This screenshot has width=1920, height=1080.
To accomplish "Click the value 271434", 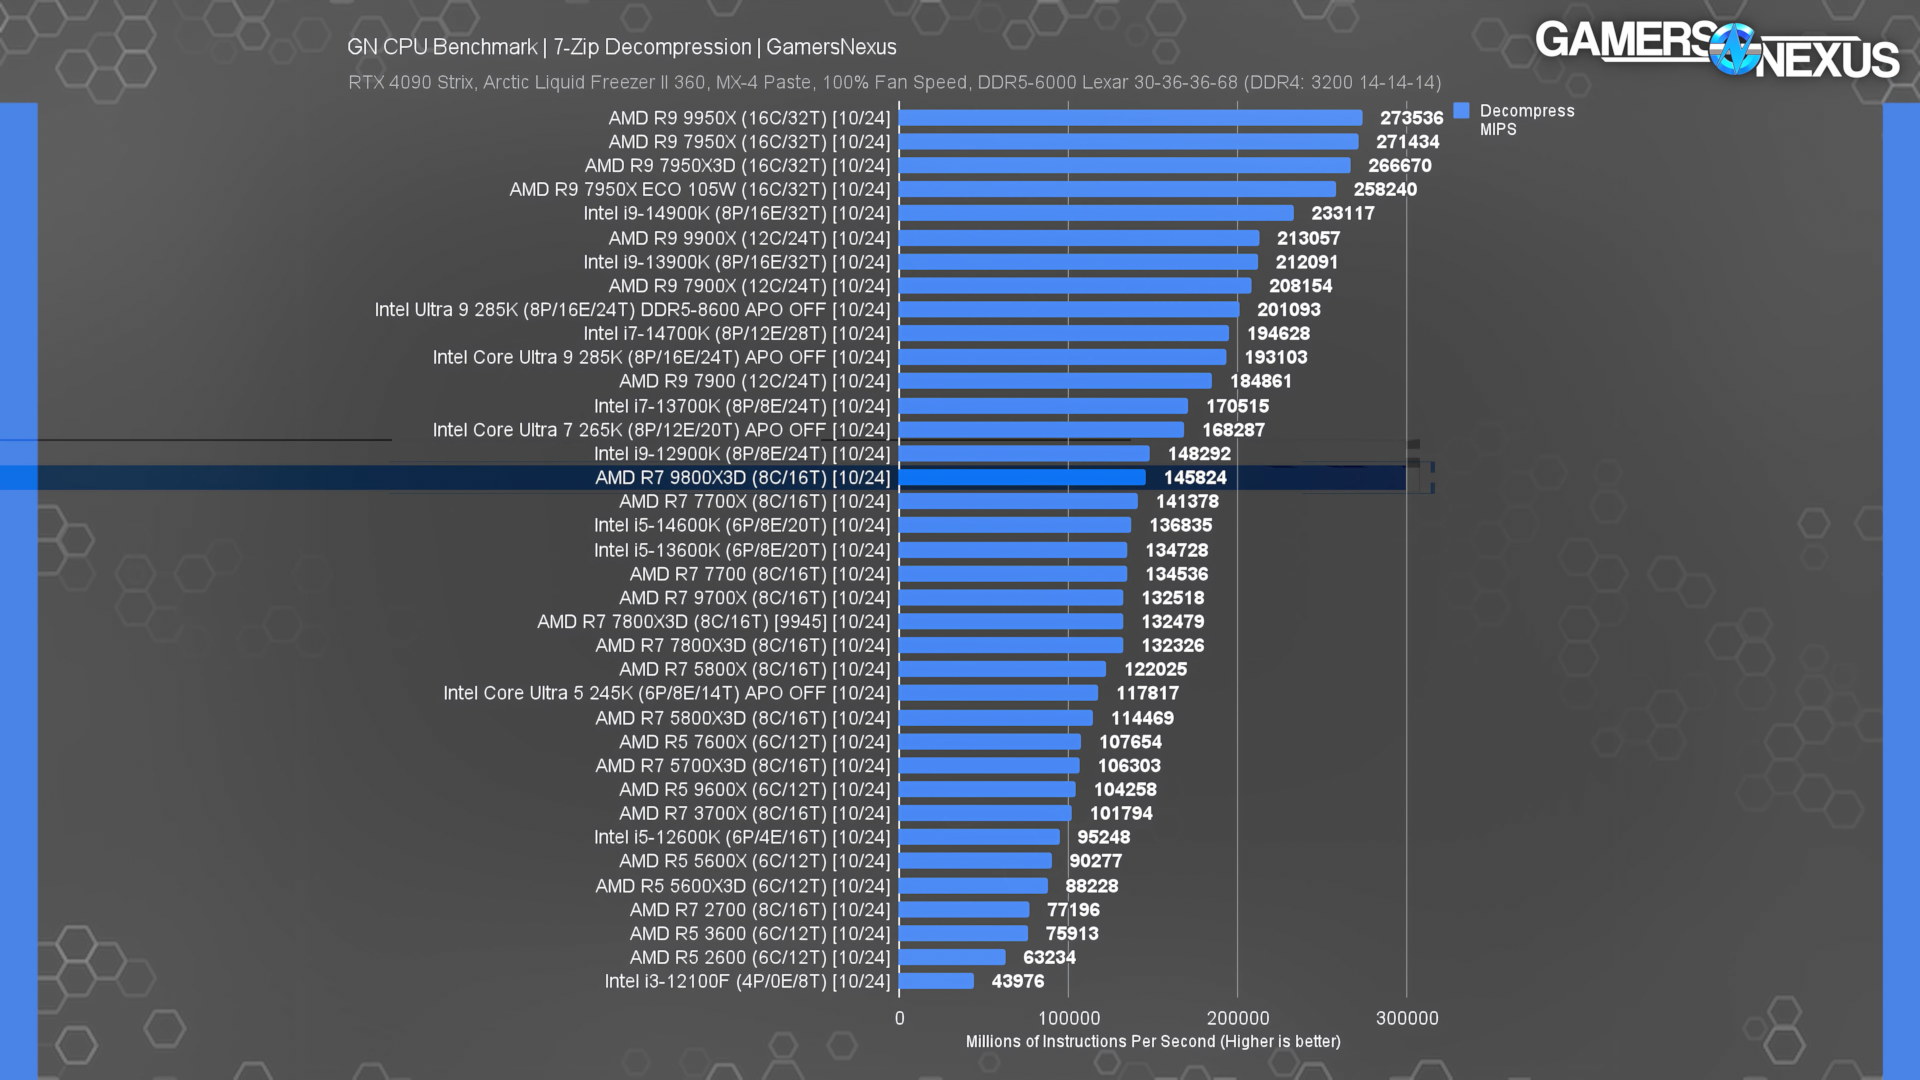I will click(x=1407, y=142).
